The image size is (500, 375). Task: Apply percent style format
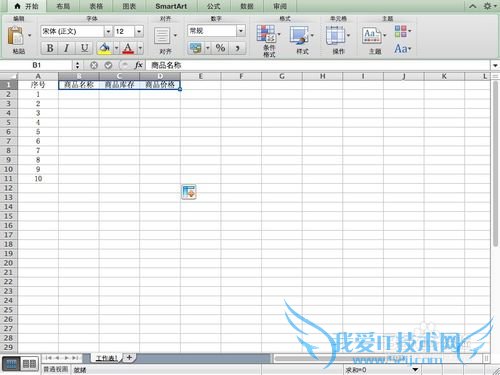220,48
